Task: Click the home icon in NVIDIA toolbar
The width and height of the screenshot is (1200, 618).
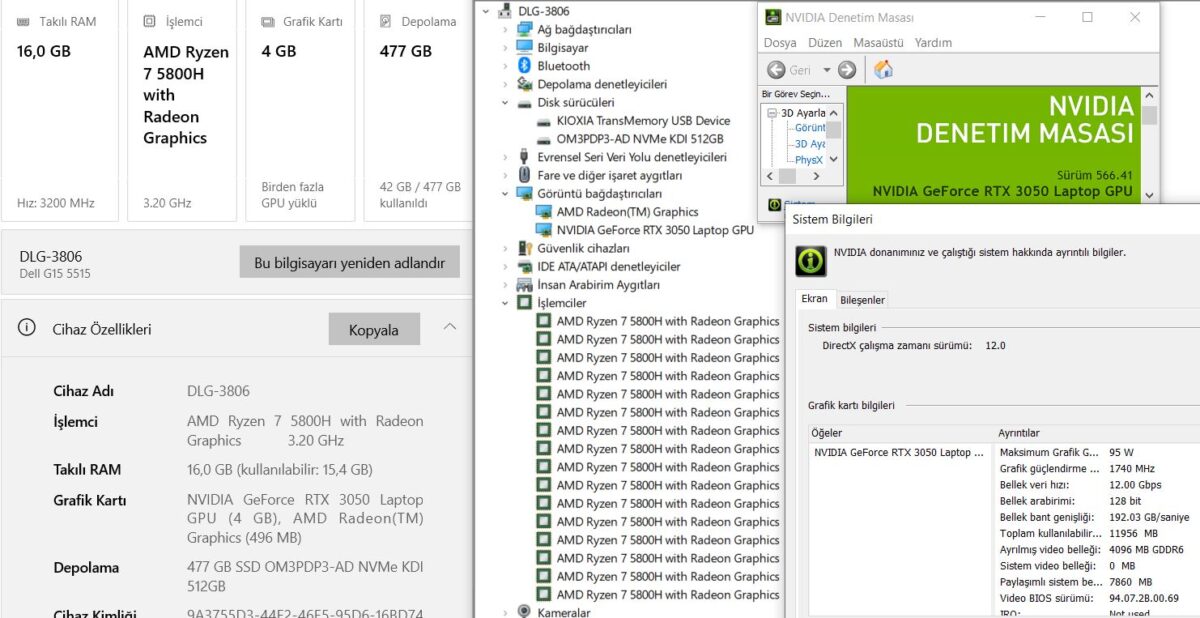Action: tap(883, 70)
